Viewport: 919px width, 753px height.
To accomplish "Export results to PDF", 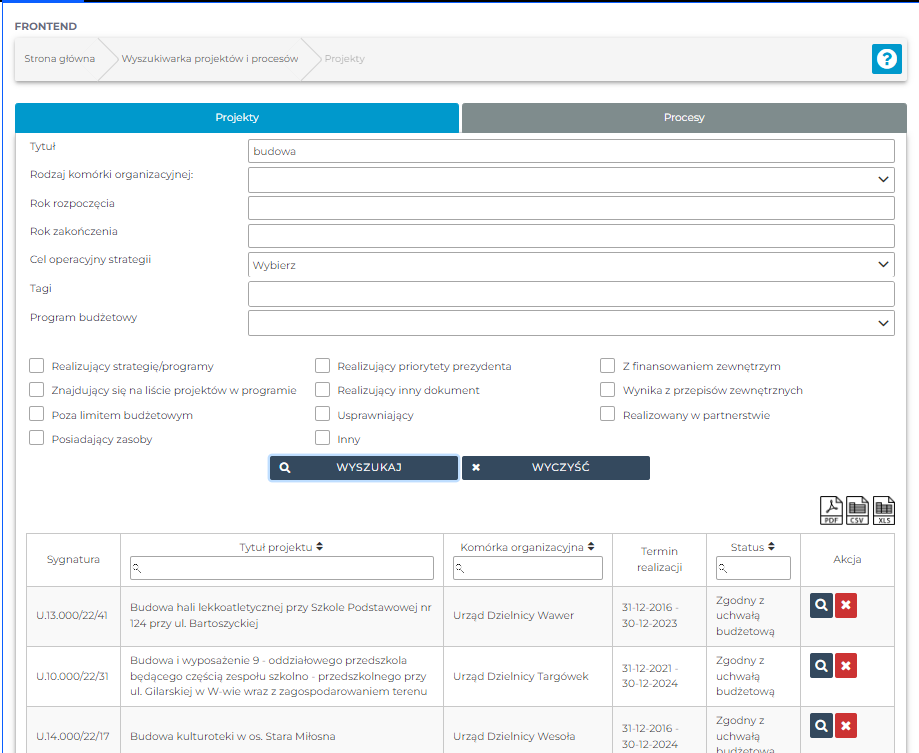I will tap(831, 510).
